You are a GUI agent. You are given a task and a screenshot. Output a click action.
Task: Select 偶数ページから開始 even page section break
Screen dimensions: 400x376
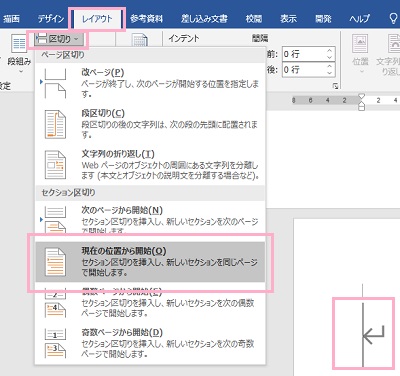coord(150,303)
